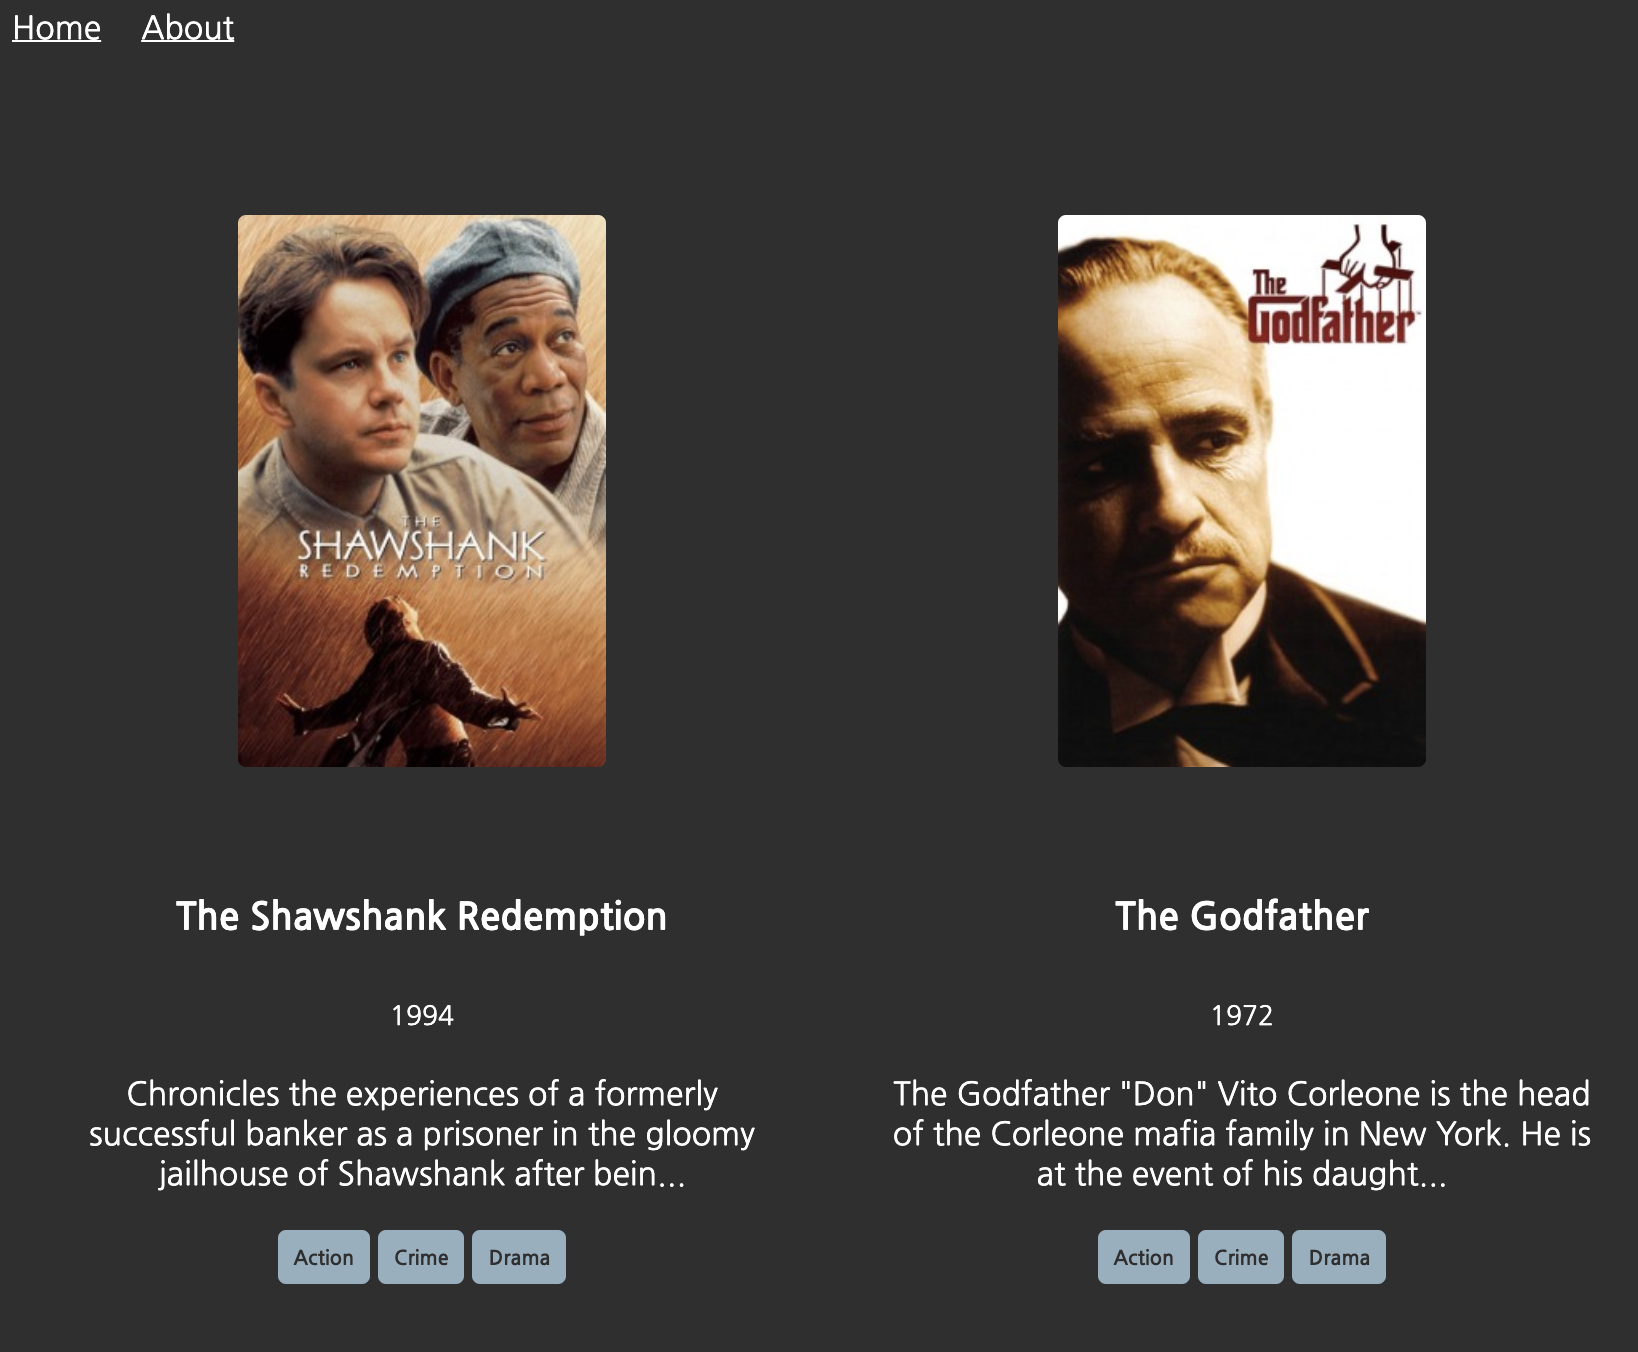The height and width of the screenshot is (1352, 1638).
Task: Open The Godfather poster image
Action: (1242, 491)
